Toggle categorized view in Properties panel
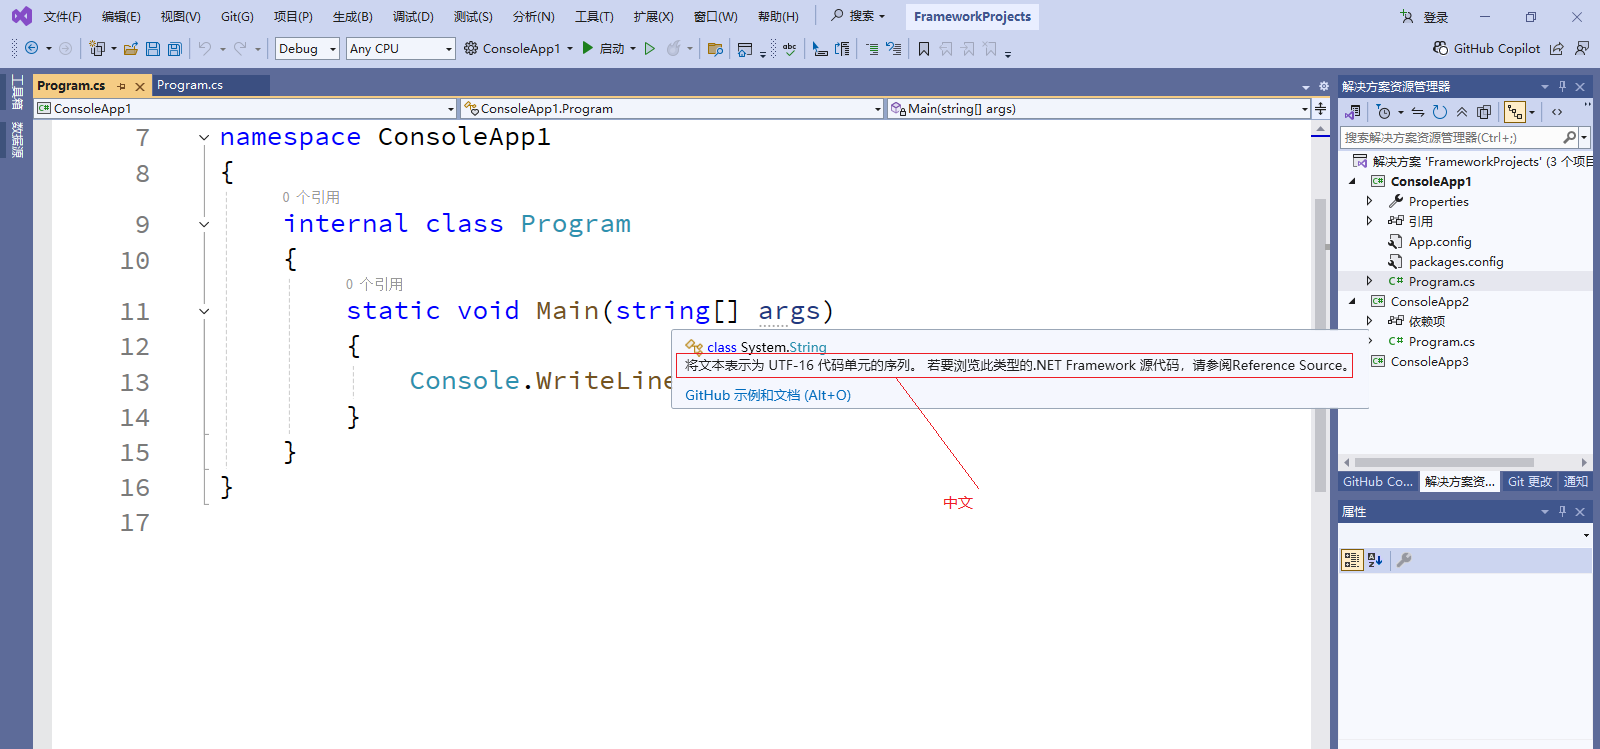Screen dimensions: 1600x749 (x=1352, y=560)
